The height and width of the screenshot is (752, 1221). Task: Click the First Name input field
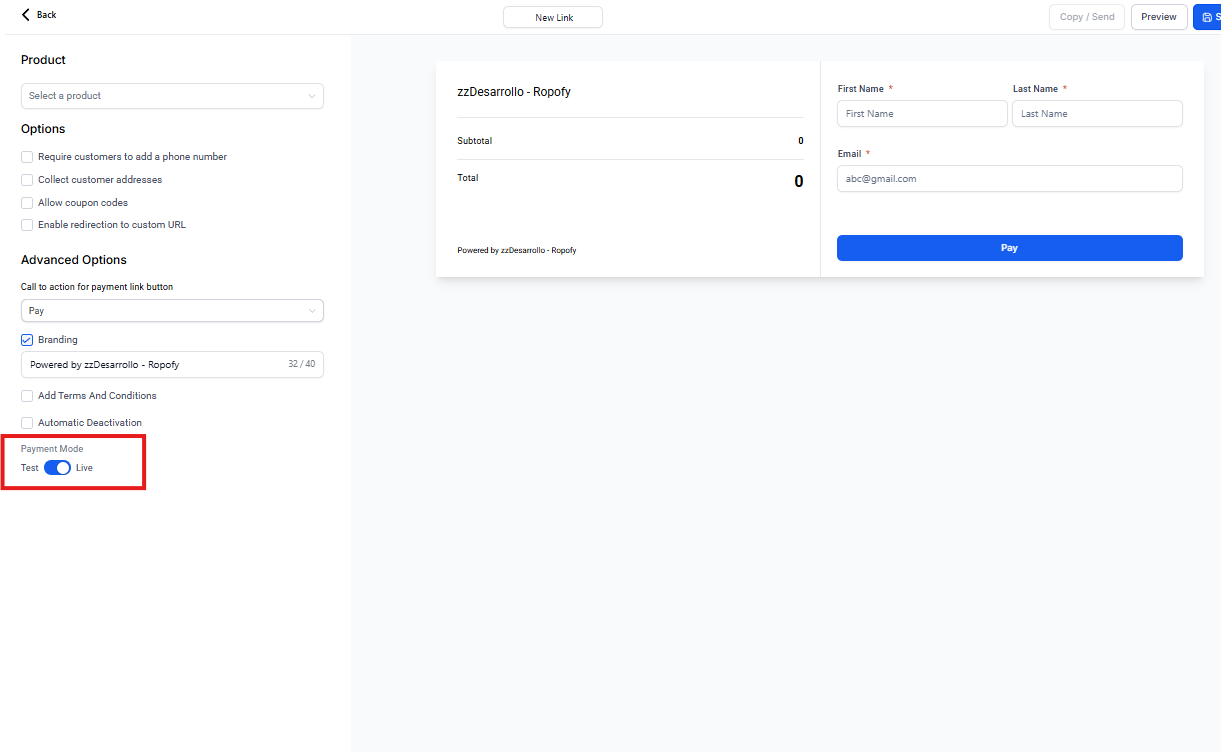coord(922,114)
